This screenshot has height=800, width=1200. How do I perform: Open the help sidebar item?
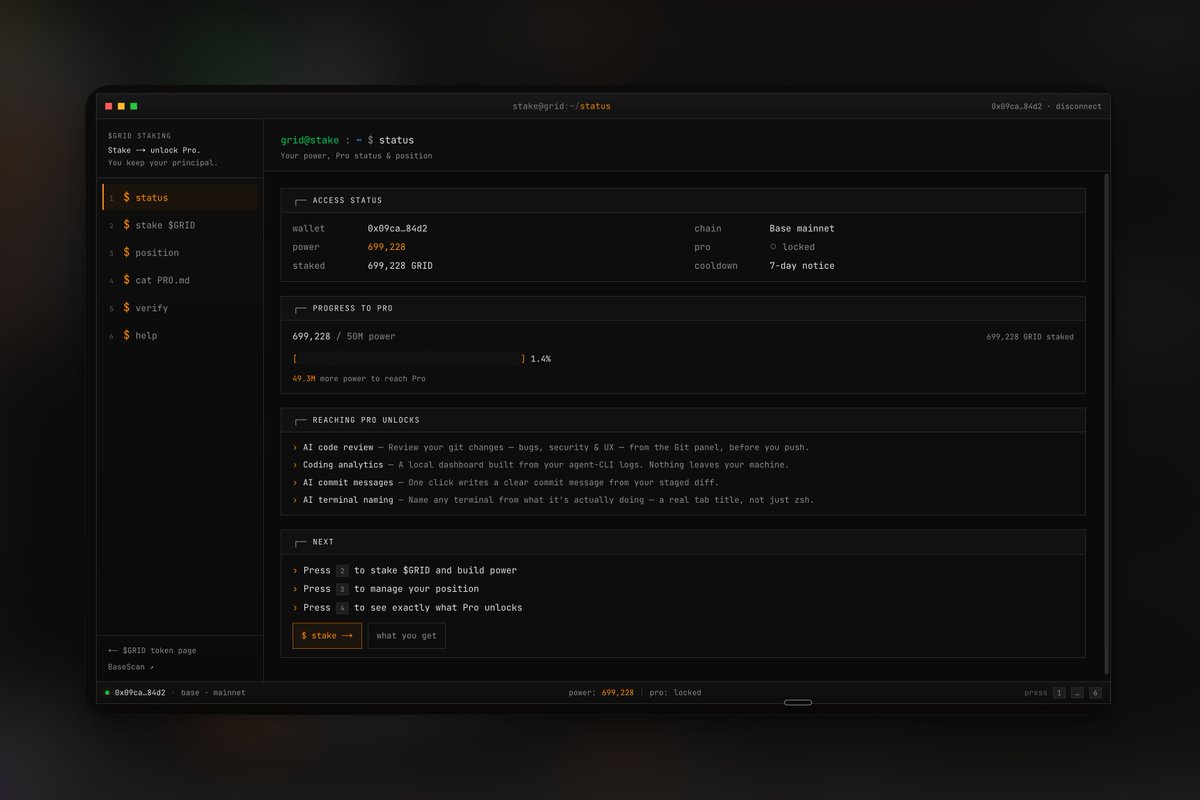click(180, 335)
